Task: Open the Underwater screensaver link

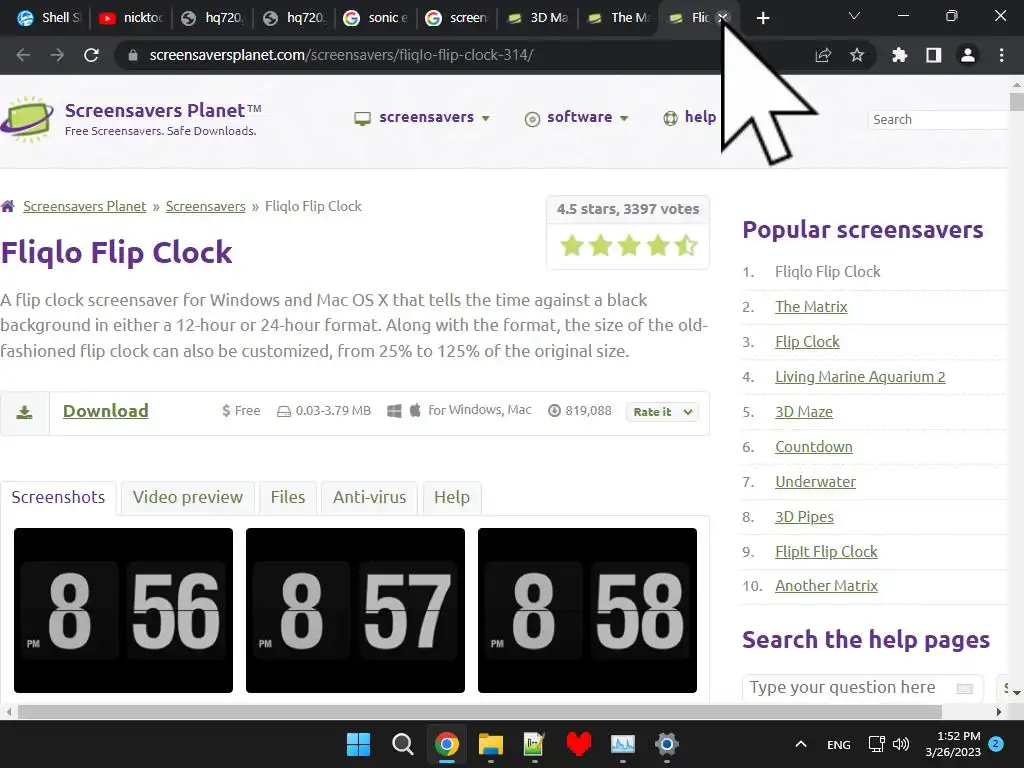Action: tap(815, 482)
